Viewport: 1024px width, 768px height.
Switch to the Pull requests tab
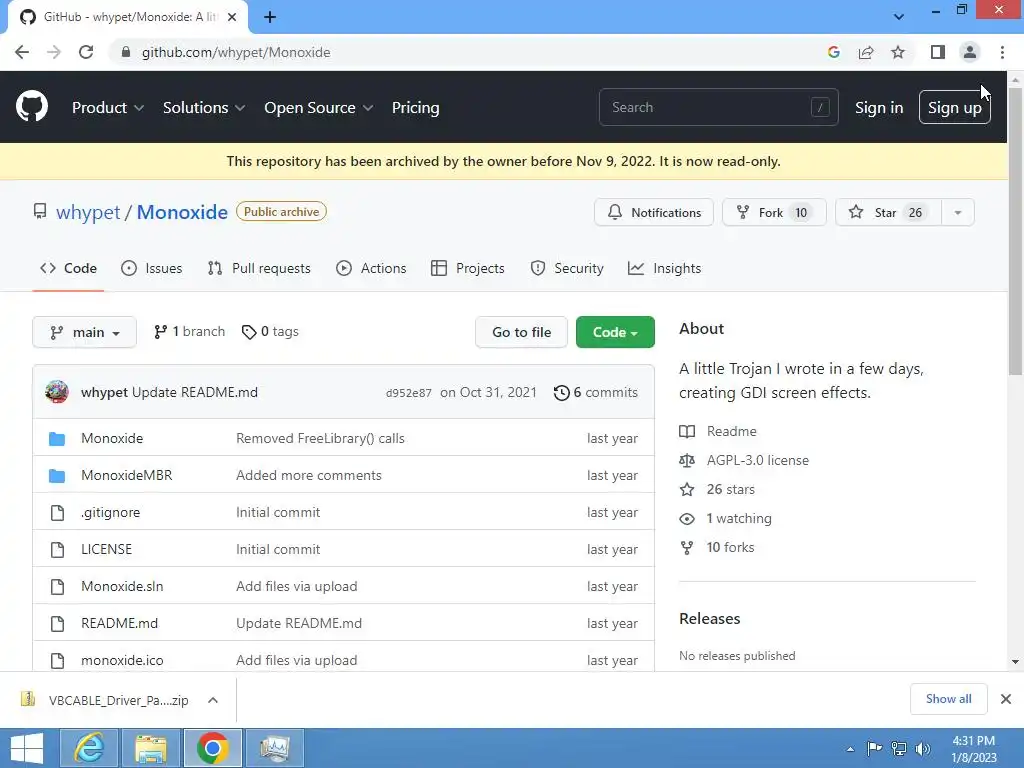[259, 268]
